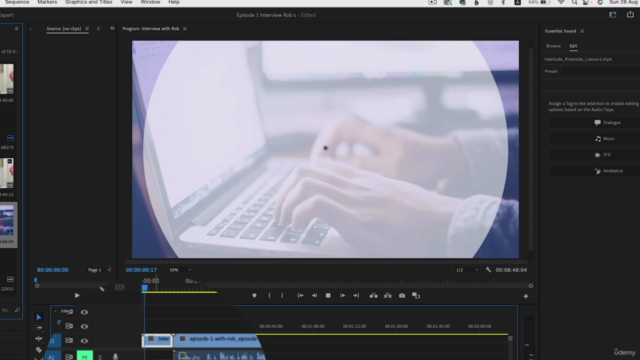Open the Preset dropdown in Essential Sound

601,71
